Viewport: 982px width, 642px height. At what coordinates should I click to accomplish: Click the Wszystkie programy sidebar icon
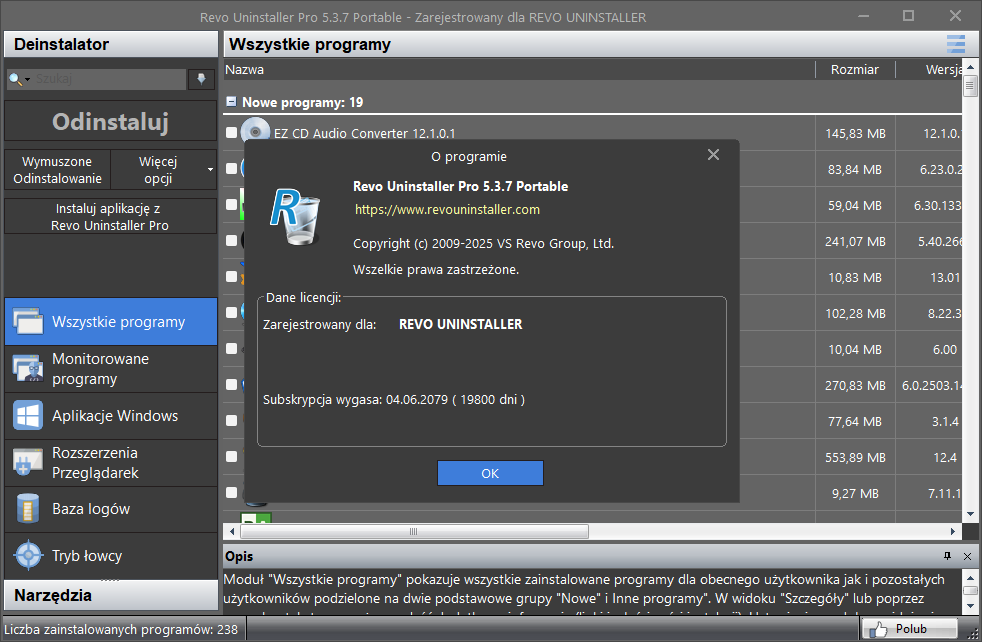[x=28, y=321]
